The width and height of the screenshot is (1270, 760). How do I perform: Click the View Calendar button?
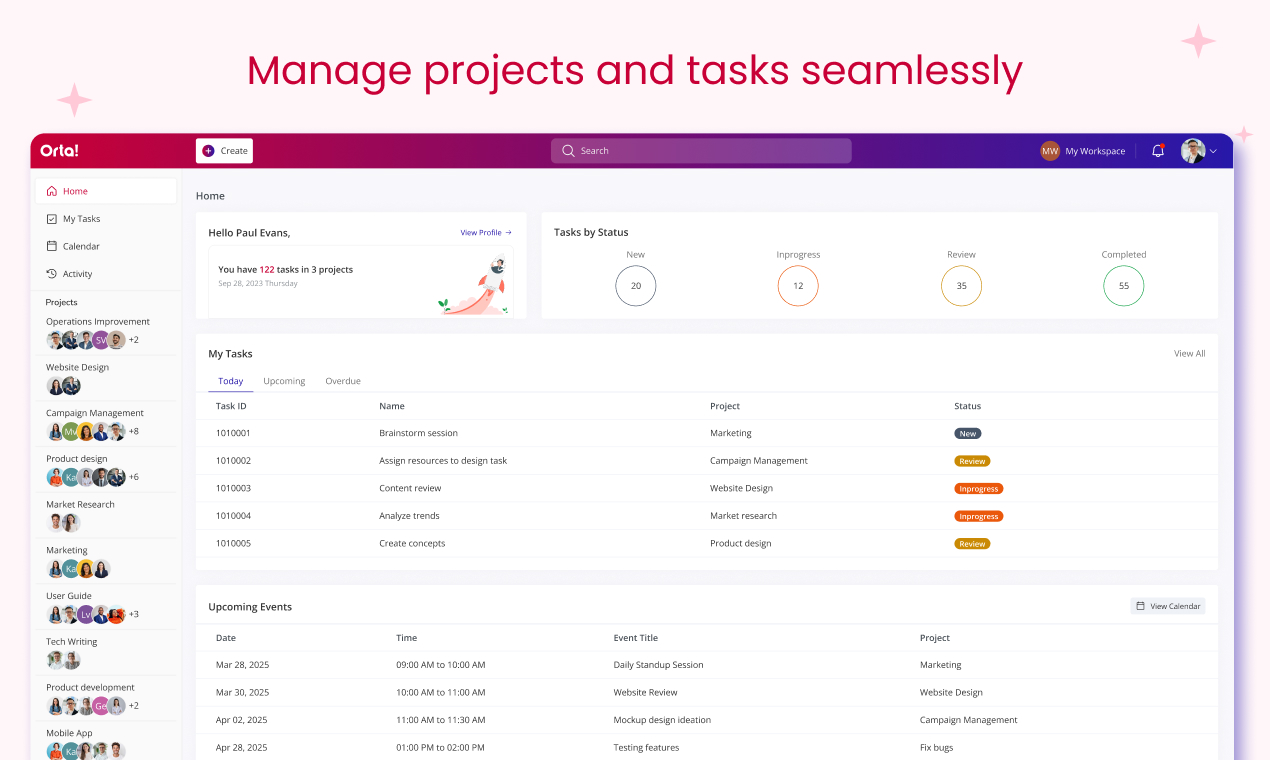(1168, 606)
